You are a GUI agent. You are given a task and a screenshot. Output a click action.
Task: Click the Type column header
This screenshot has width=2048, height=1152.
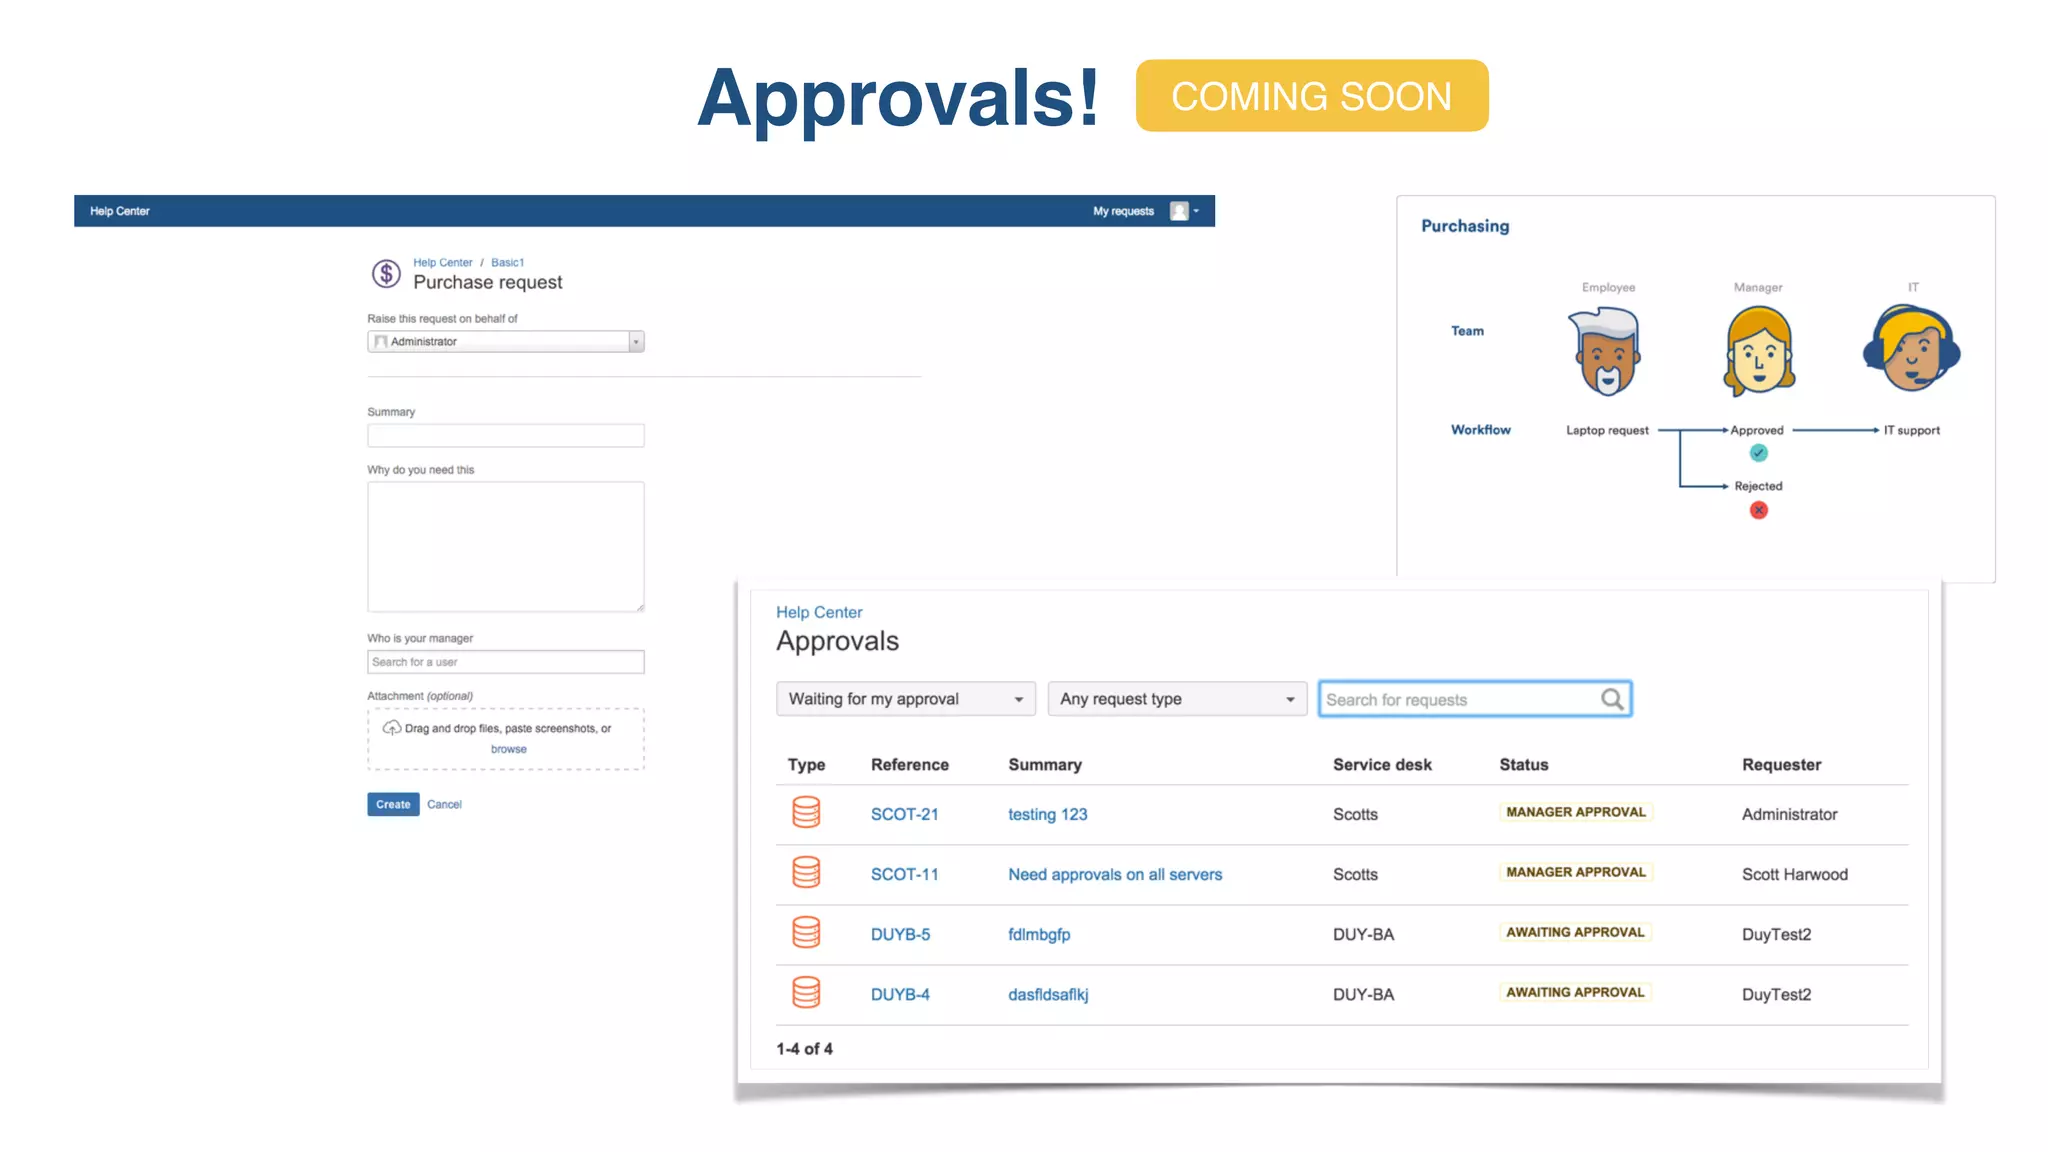(x=806, y=764)
